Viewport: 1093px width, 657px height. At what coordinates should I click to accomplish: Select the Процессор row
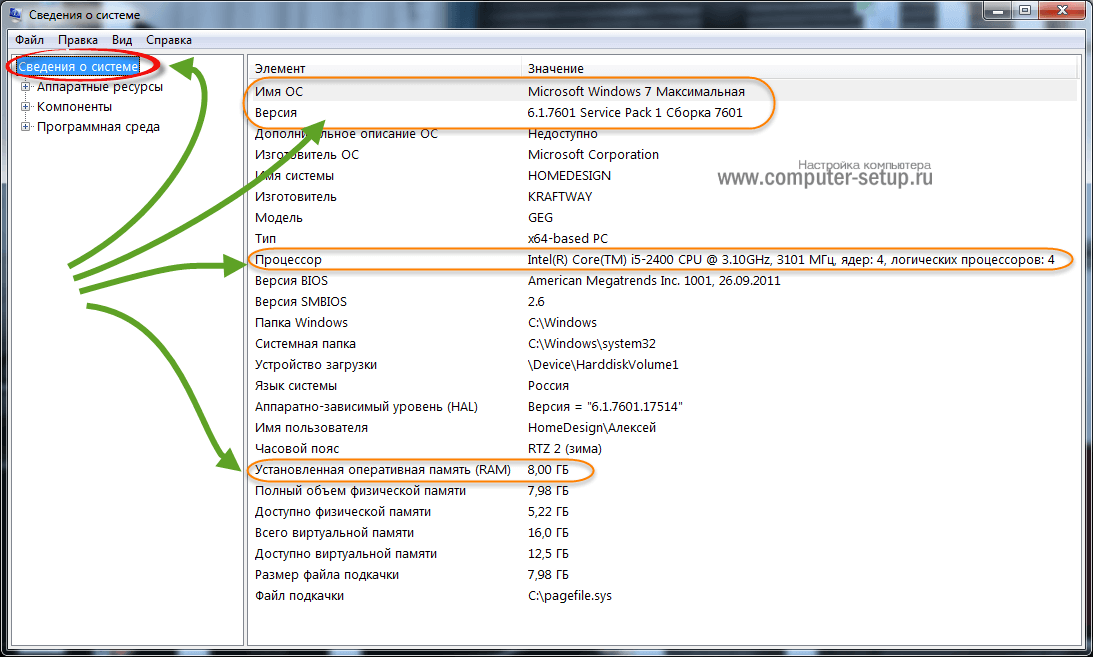288,260
